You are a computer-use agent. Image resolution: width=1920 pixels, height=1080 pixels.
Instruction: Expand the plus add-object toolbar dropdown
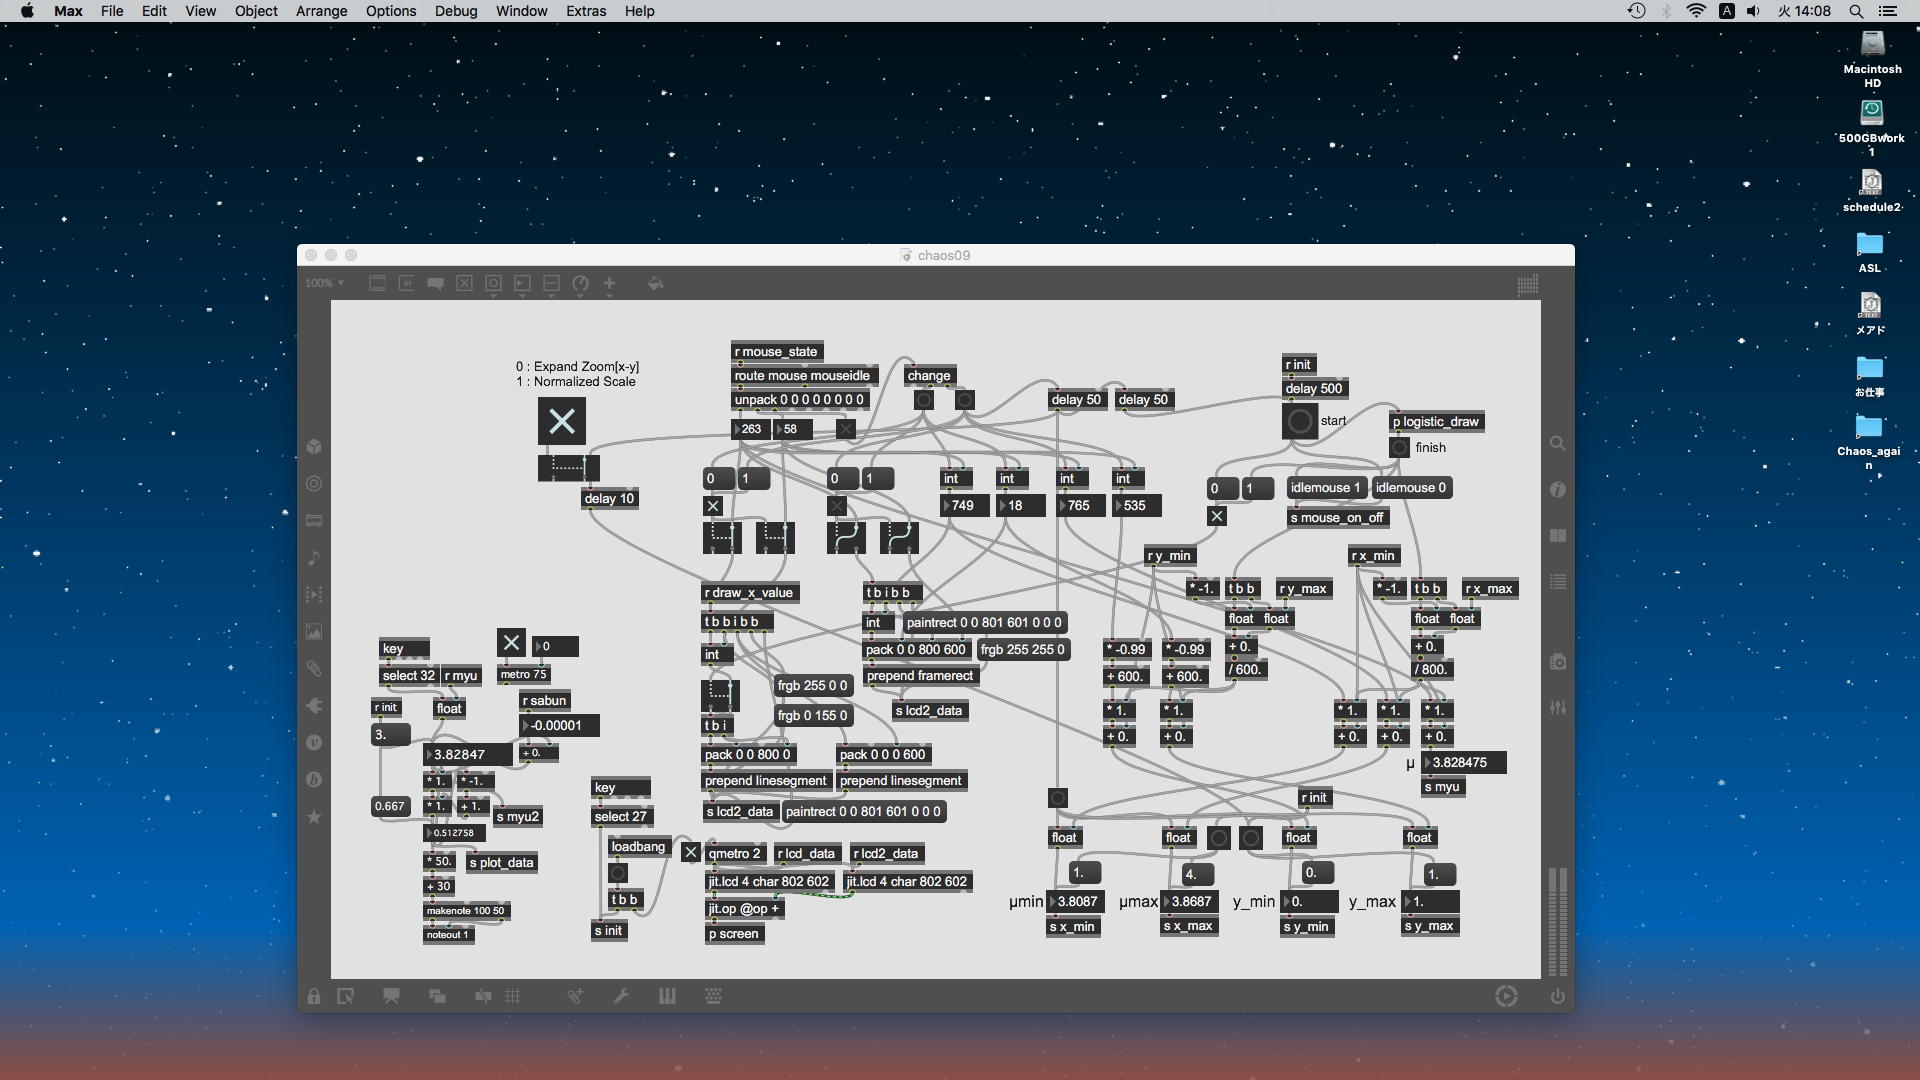pos(609,284)
